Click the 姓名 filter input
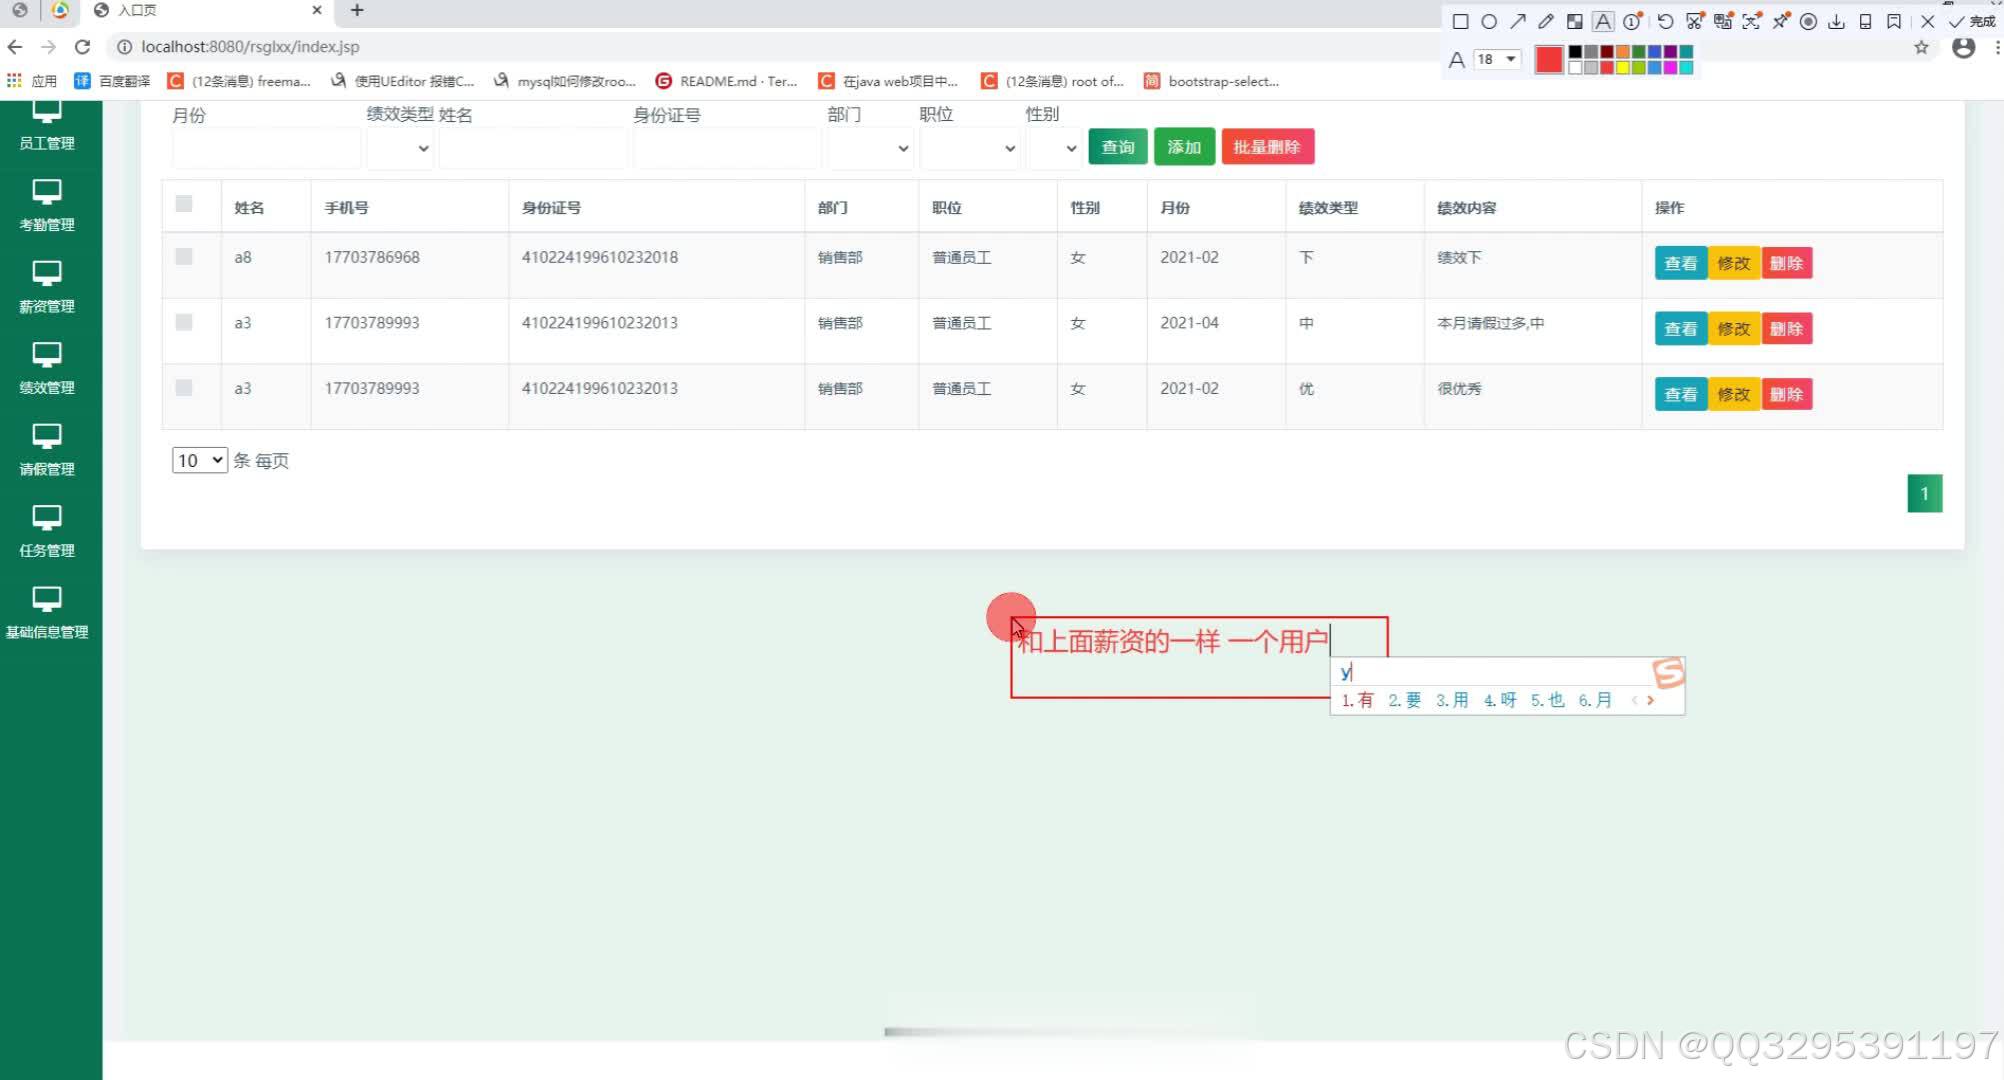2004x1080 pixels. tap(533, 148)
